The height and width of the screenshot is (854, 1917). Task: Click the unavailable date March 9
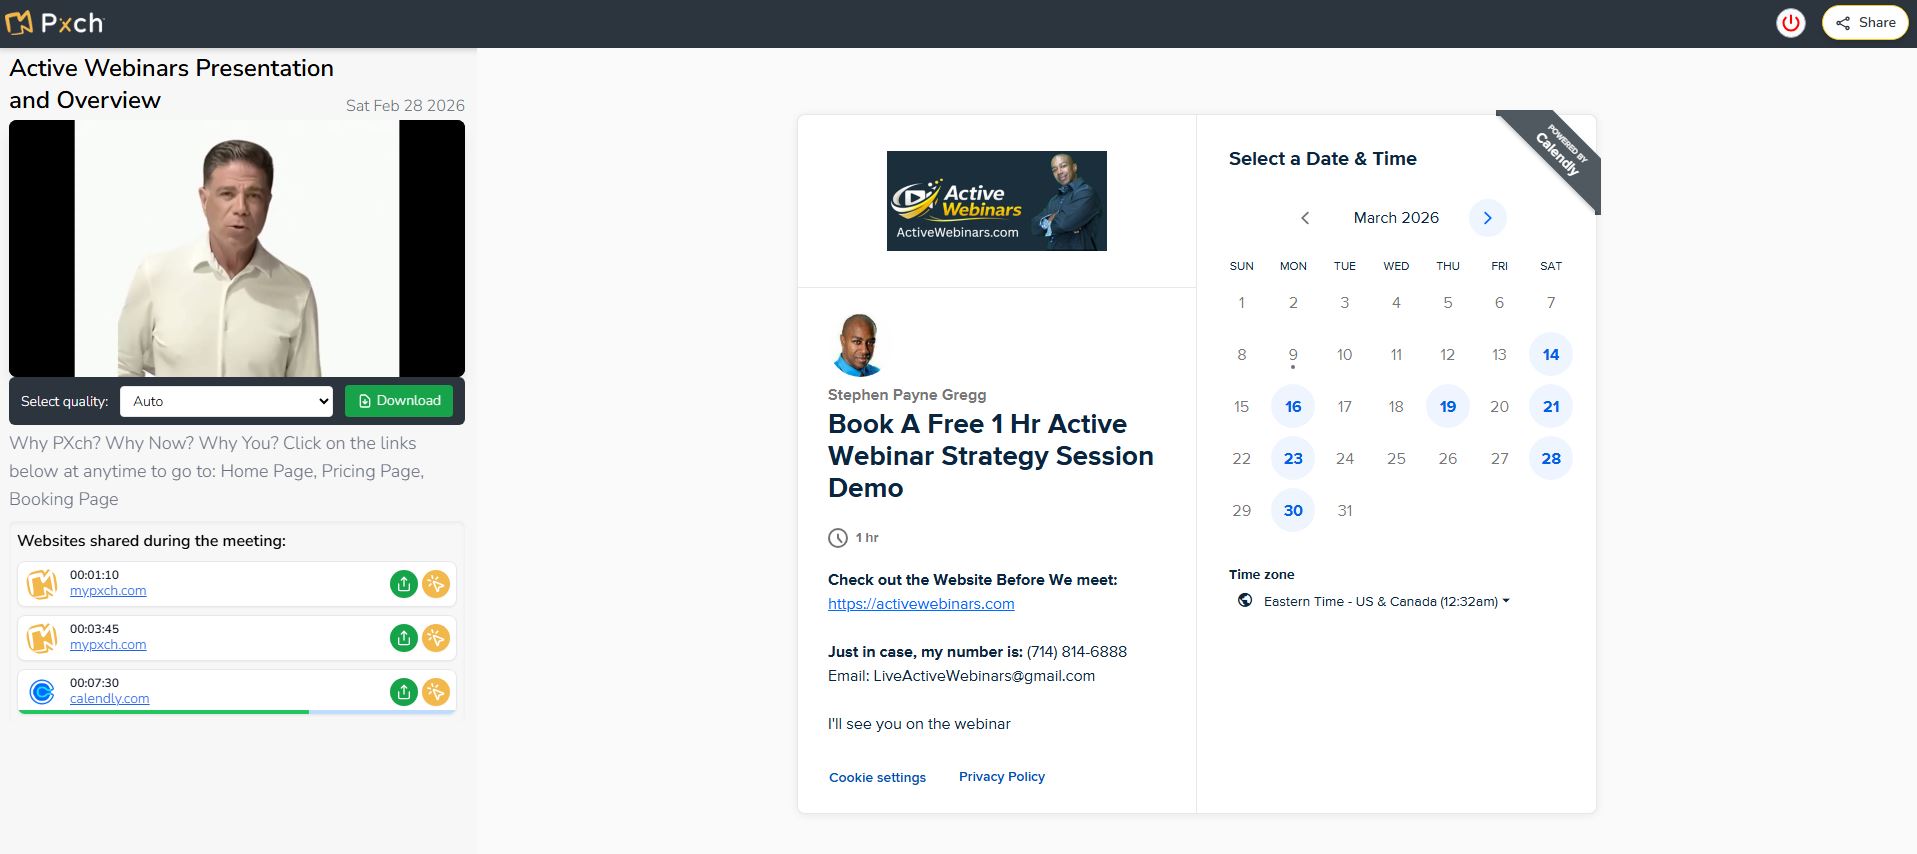tap(1293, 354)
